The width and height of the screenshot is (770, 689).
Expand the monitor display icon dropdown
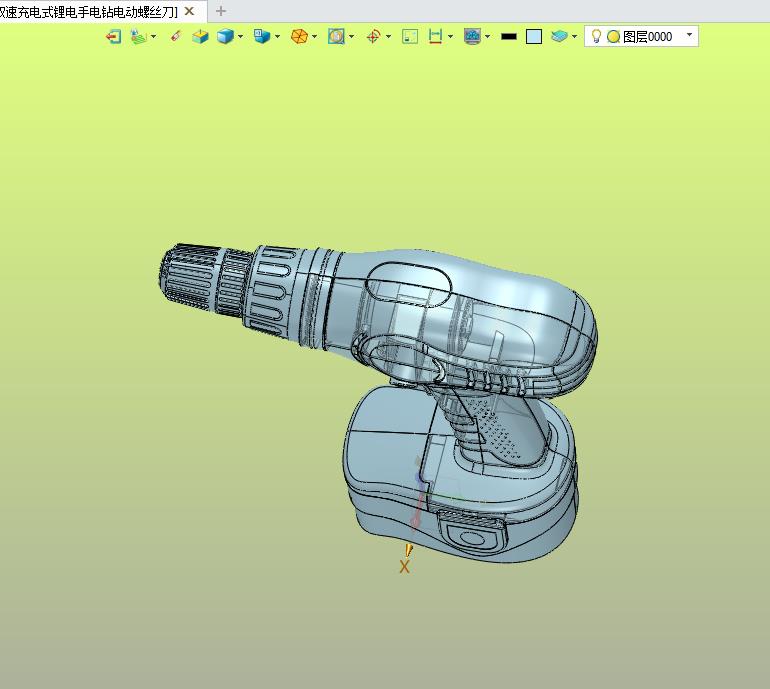[x=488, y=36]
